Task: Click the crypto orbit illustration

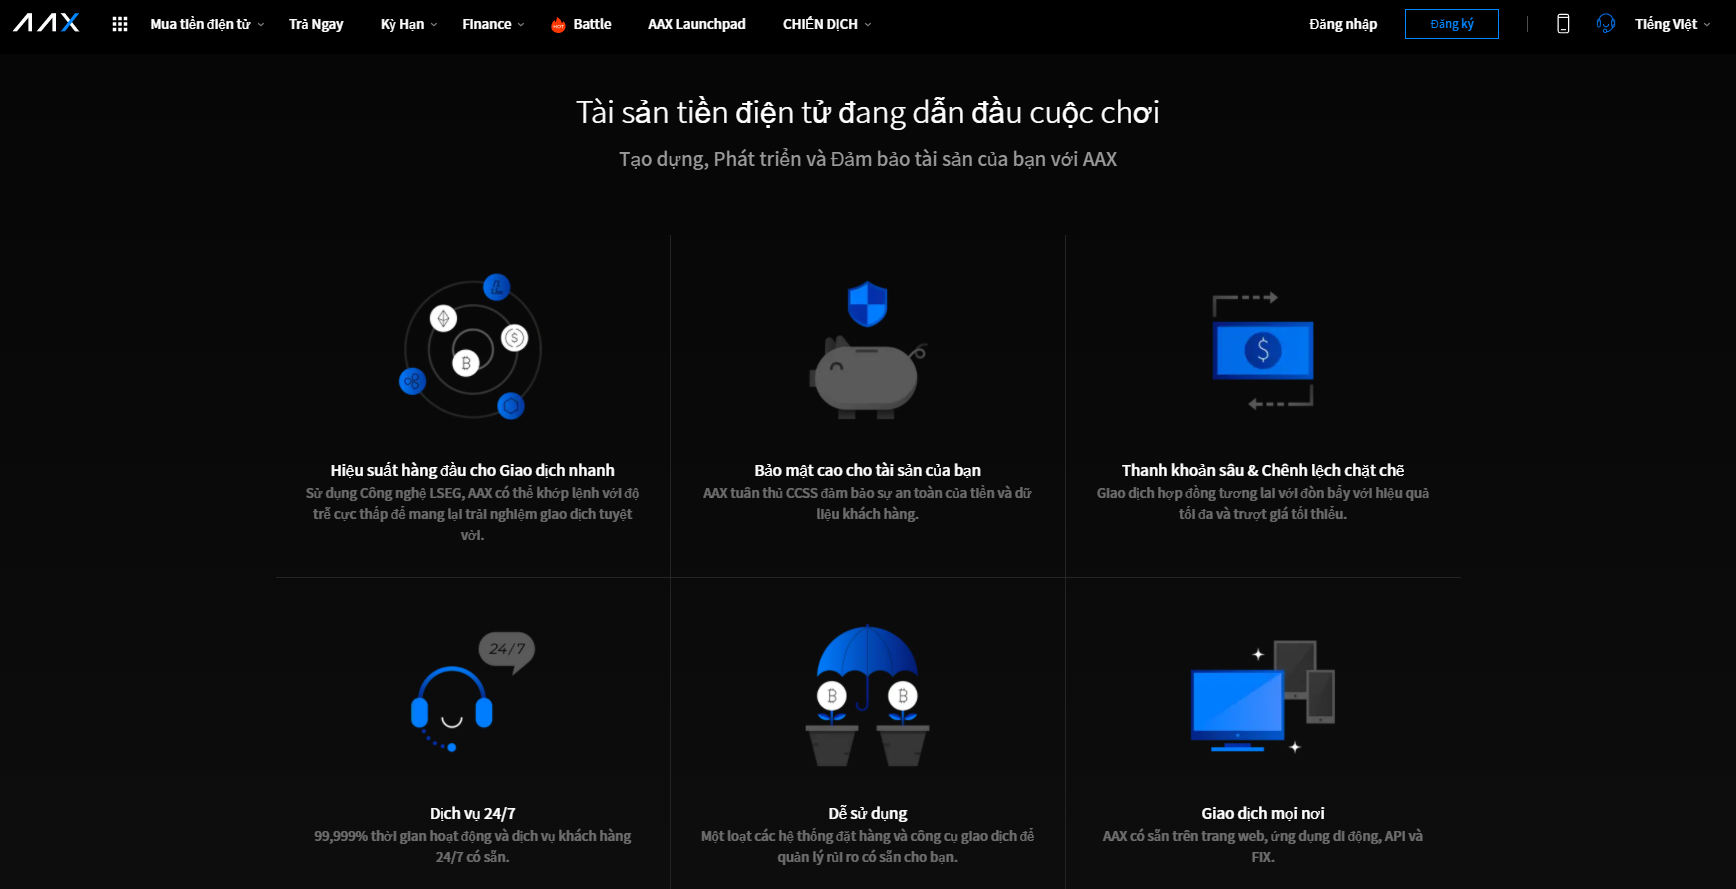Action: click(x=471, y=347)
